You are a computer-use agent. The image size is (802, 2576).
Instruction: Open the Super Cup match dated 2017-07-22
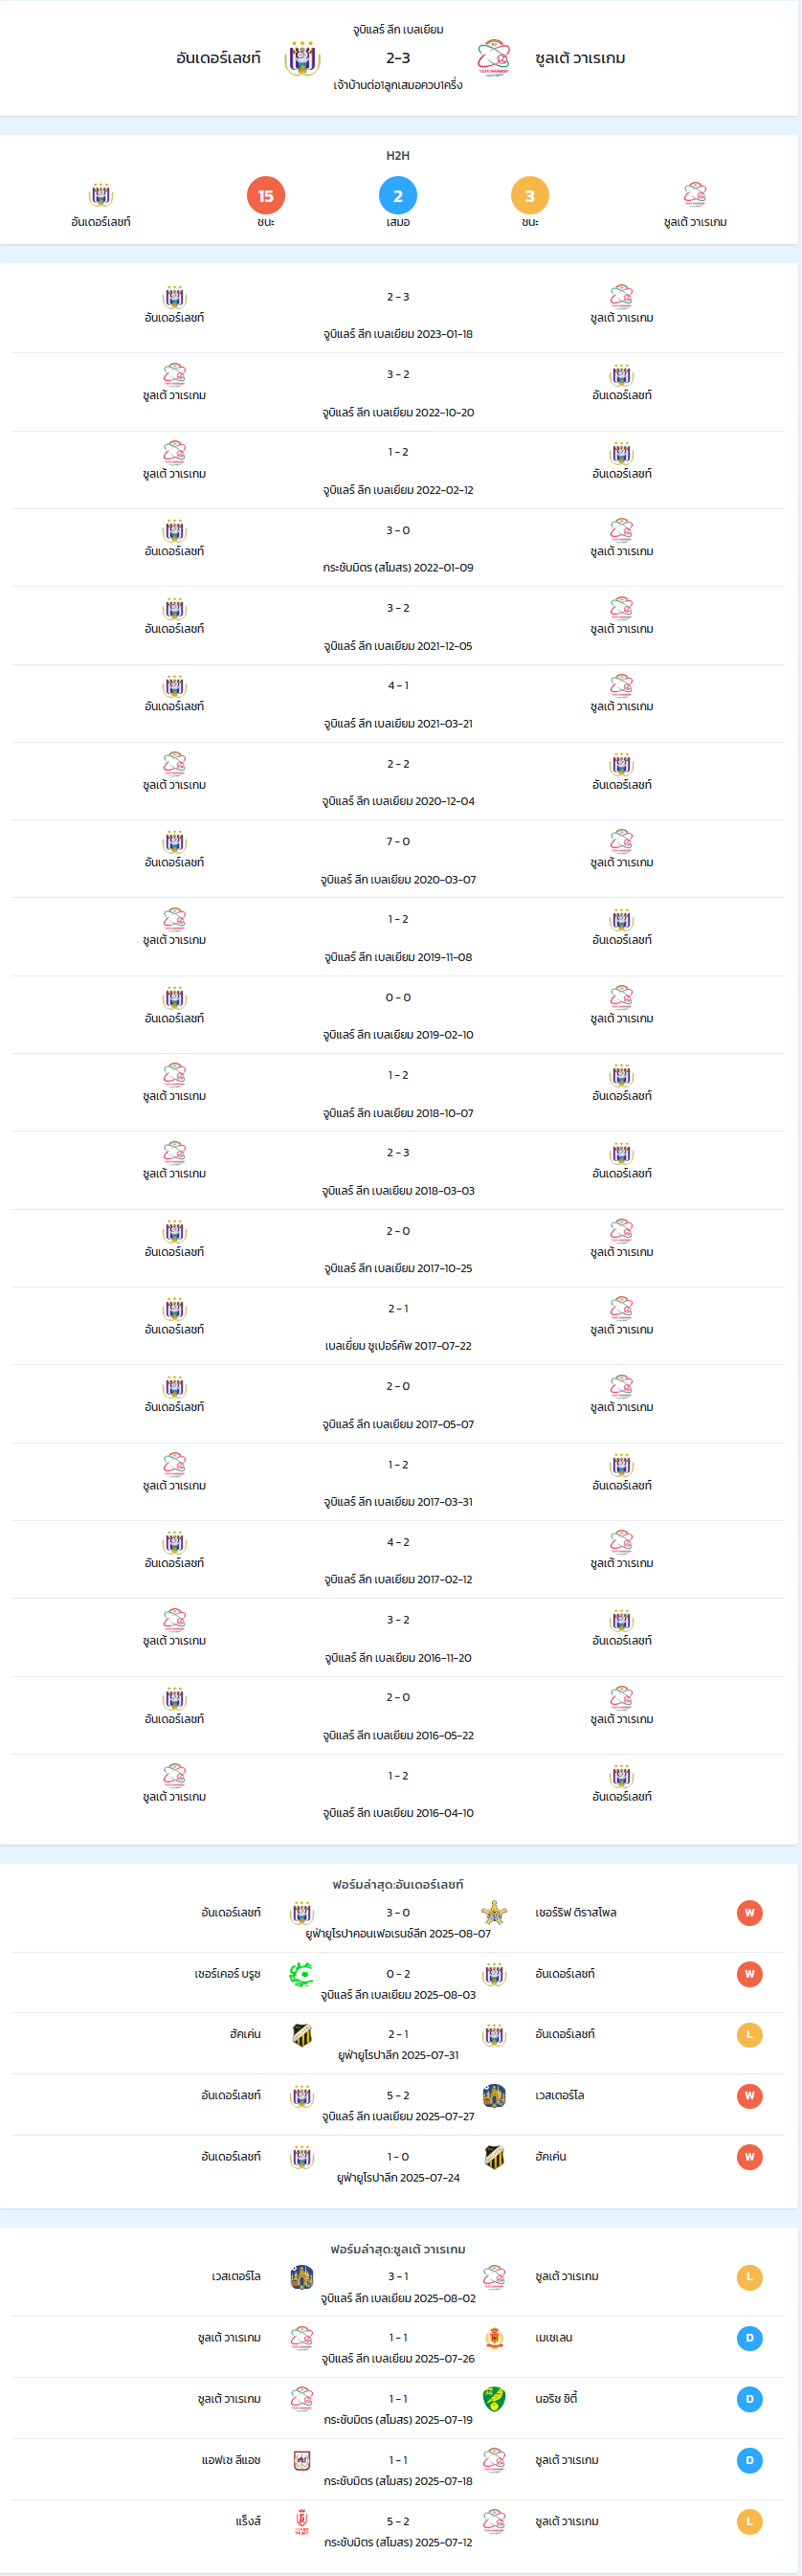coord(398,1327)
